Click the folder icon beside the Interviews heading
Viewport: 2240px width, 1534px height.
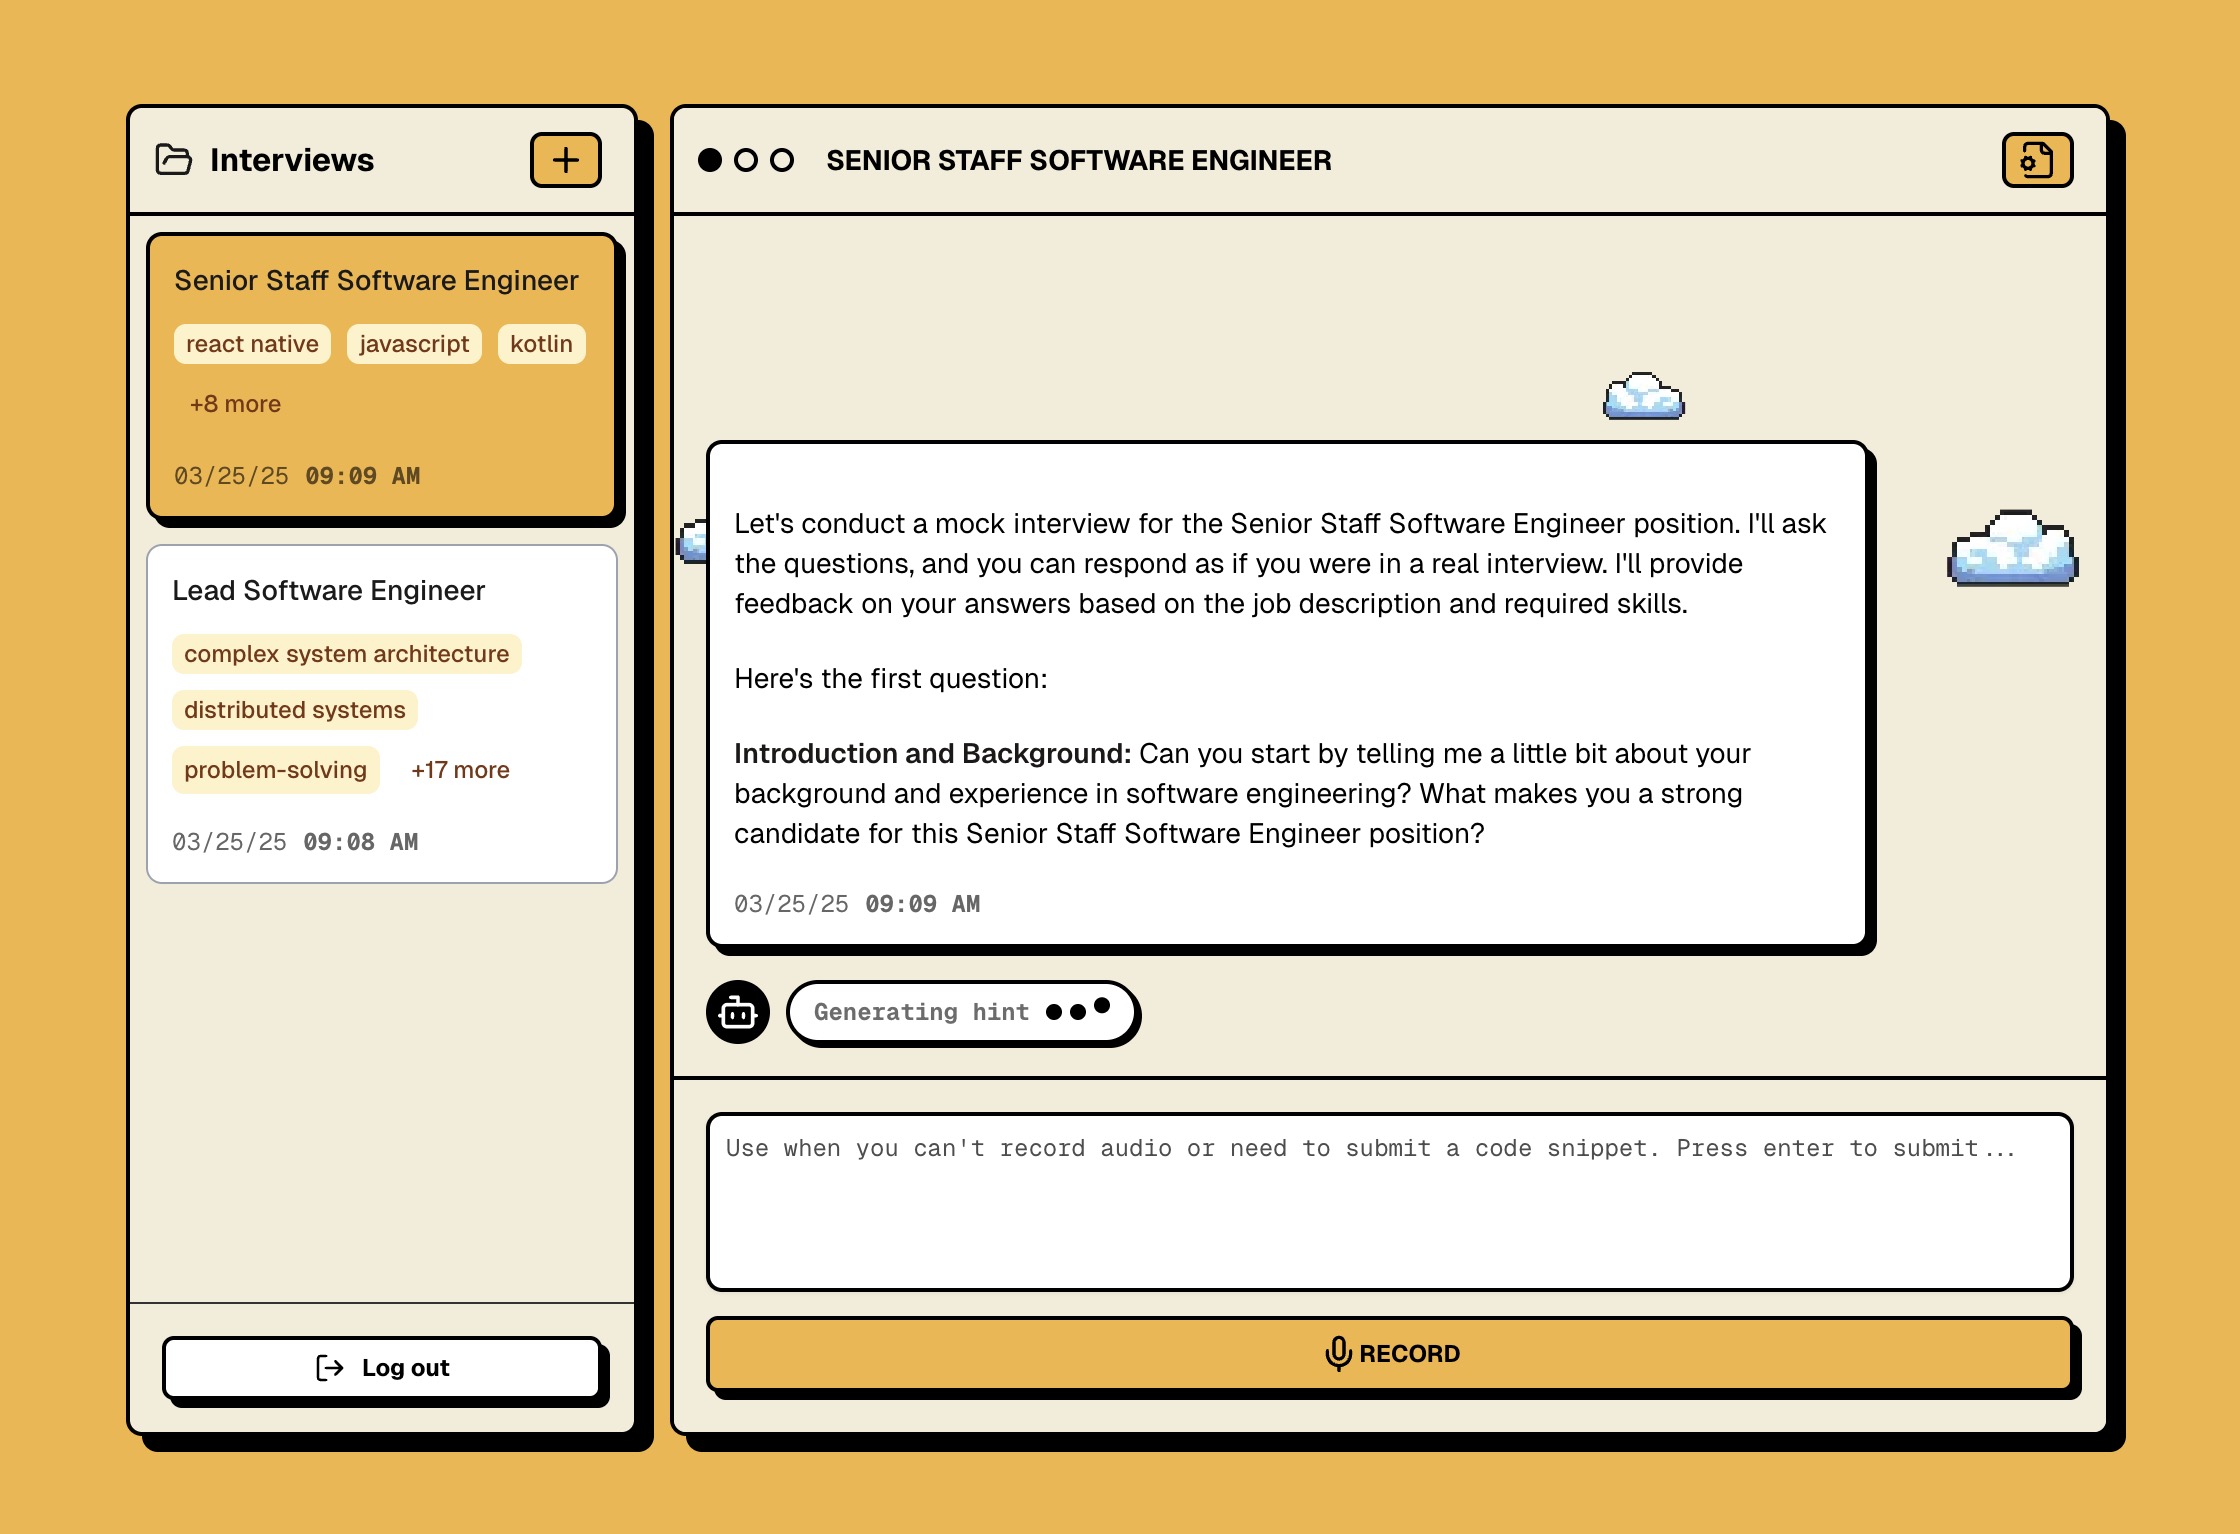click(x=175, y=159)
